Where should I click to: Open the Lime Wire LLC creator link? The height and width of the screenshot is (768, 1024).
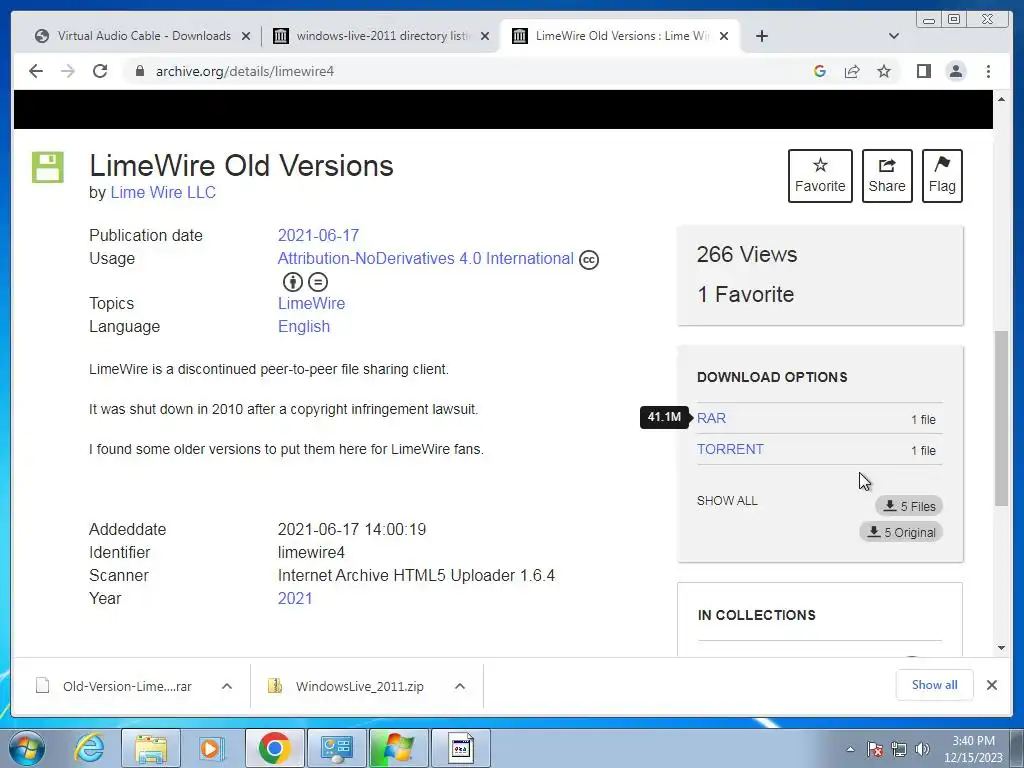[x=163, y=192]
